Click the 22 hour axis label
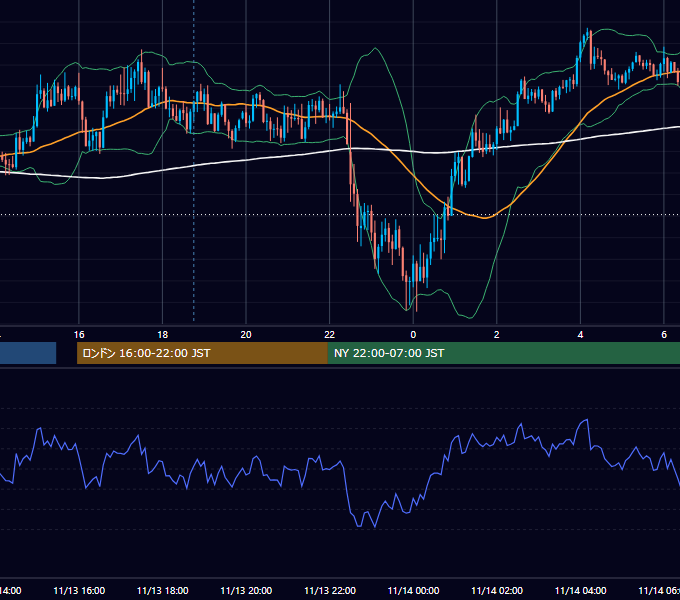This screenshot has width=680, height=600. [x=330, y=335]
